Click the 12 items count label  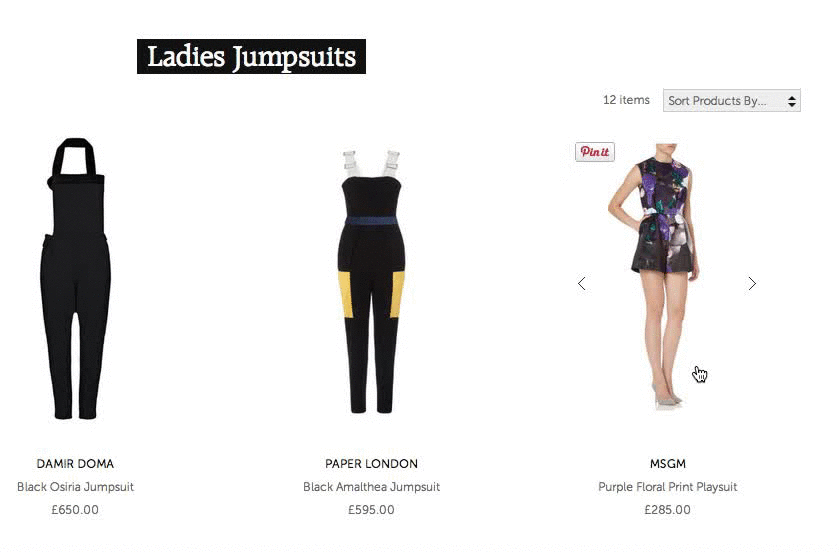pos(626,100)
